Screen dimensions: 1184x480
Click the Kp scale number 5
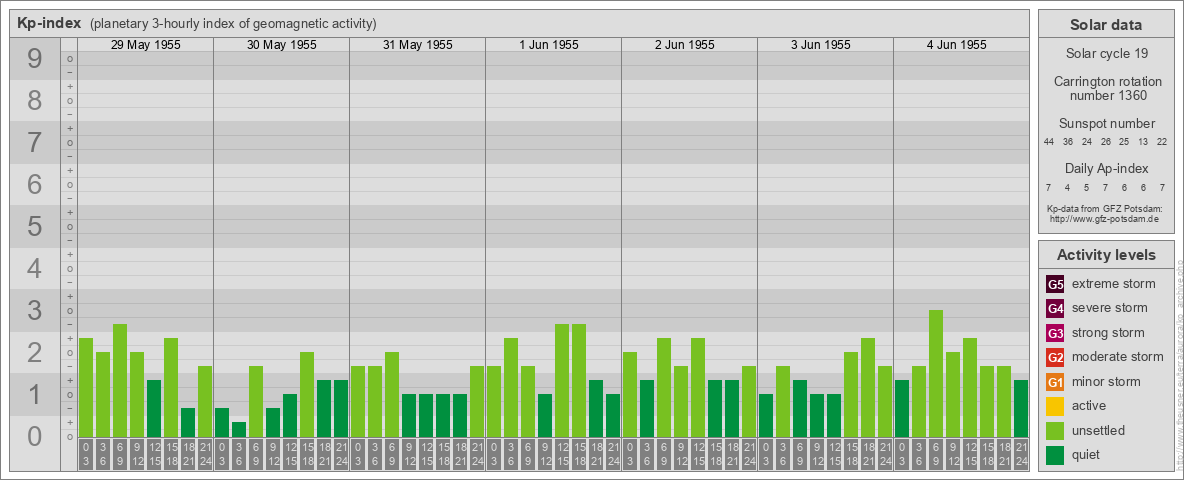(34, 226)
